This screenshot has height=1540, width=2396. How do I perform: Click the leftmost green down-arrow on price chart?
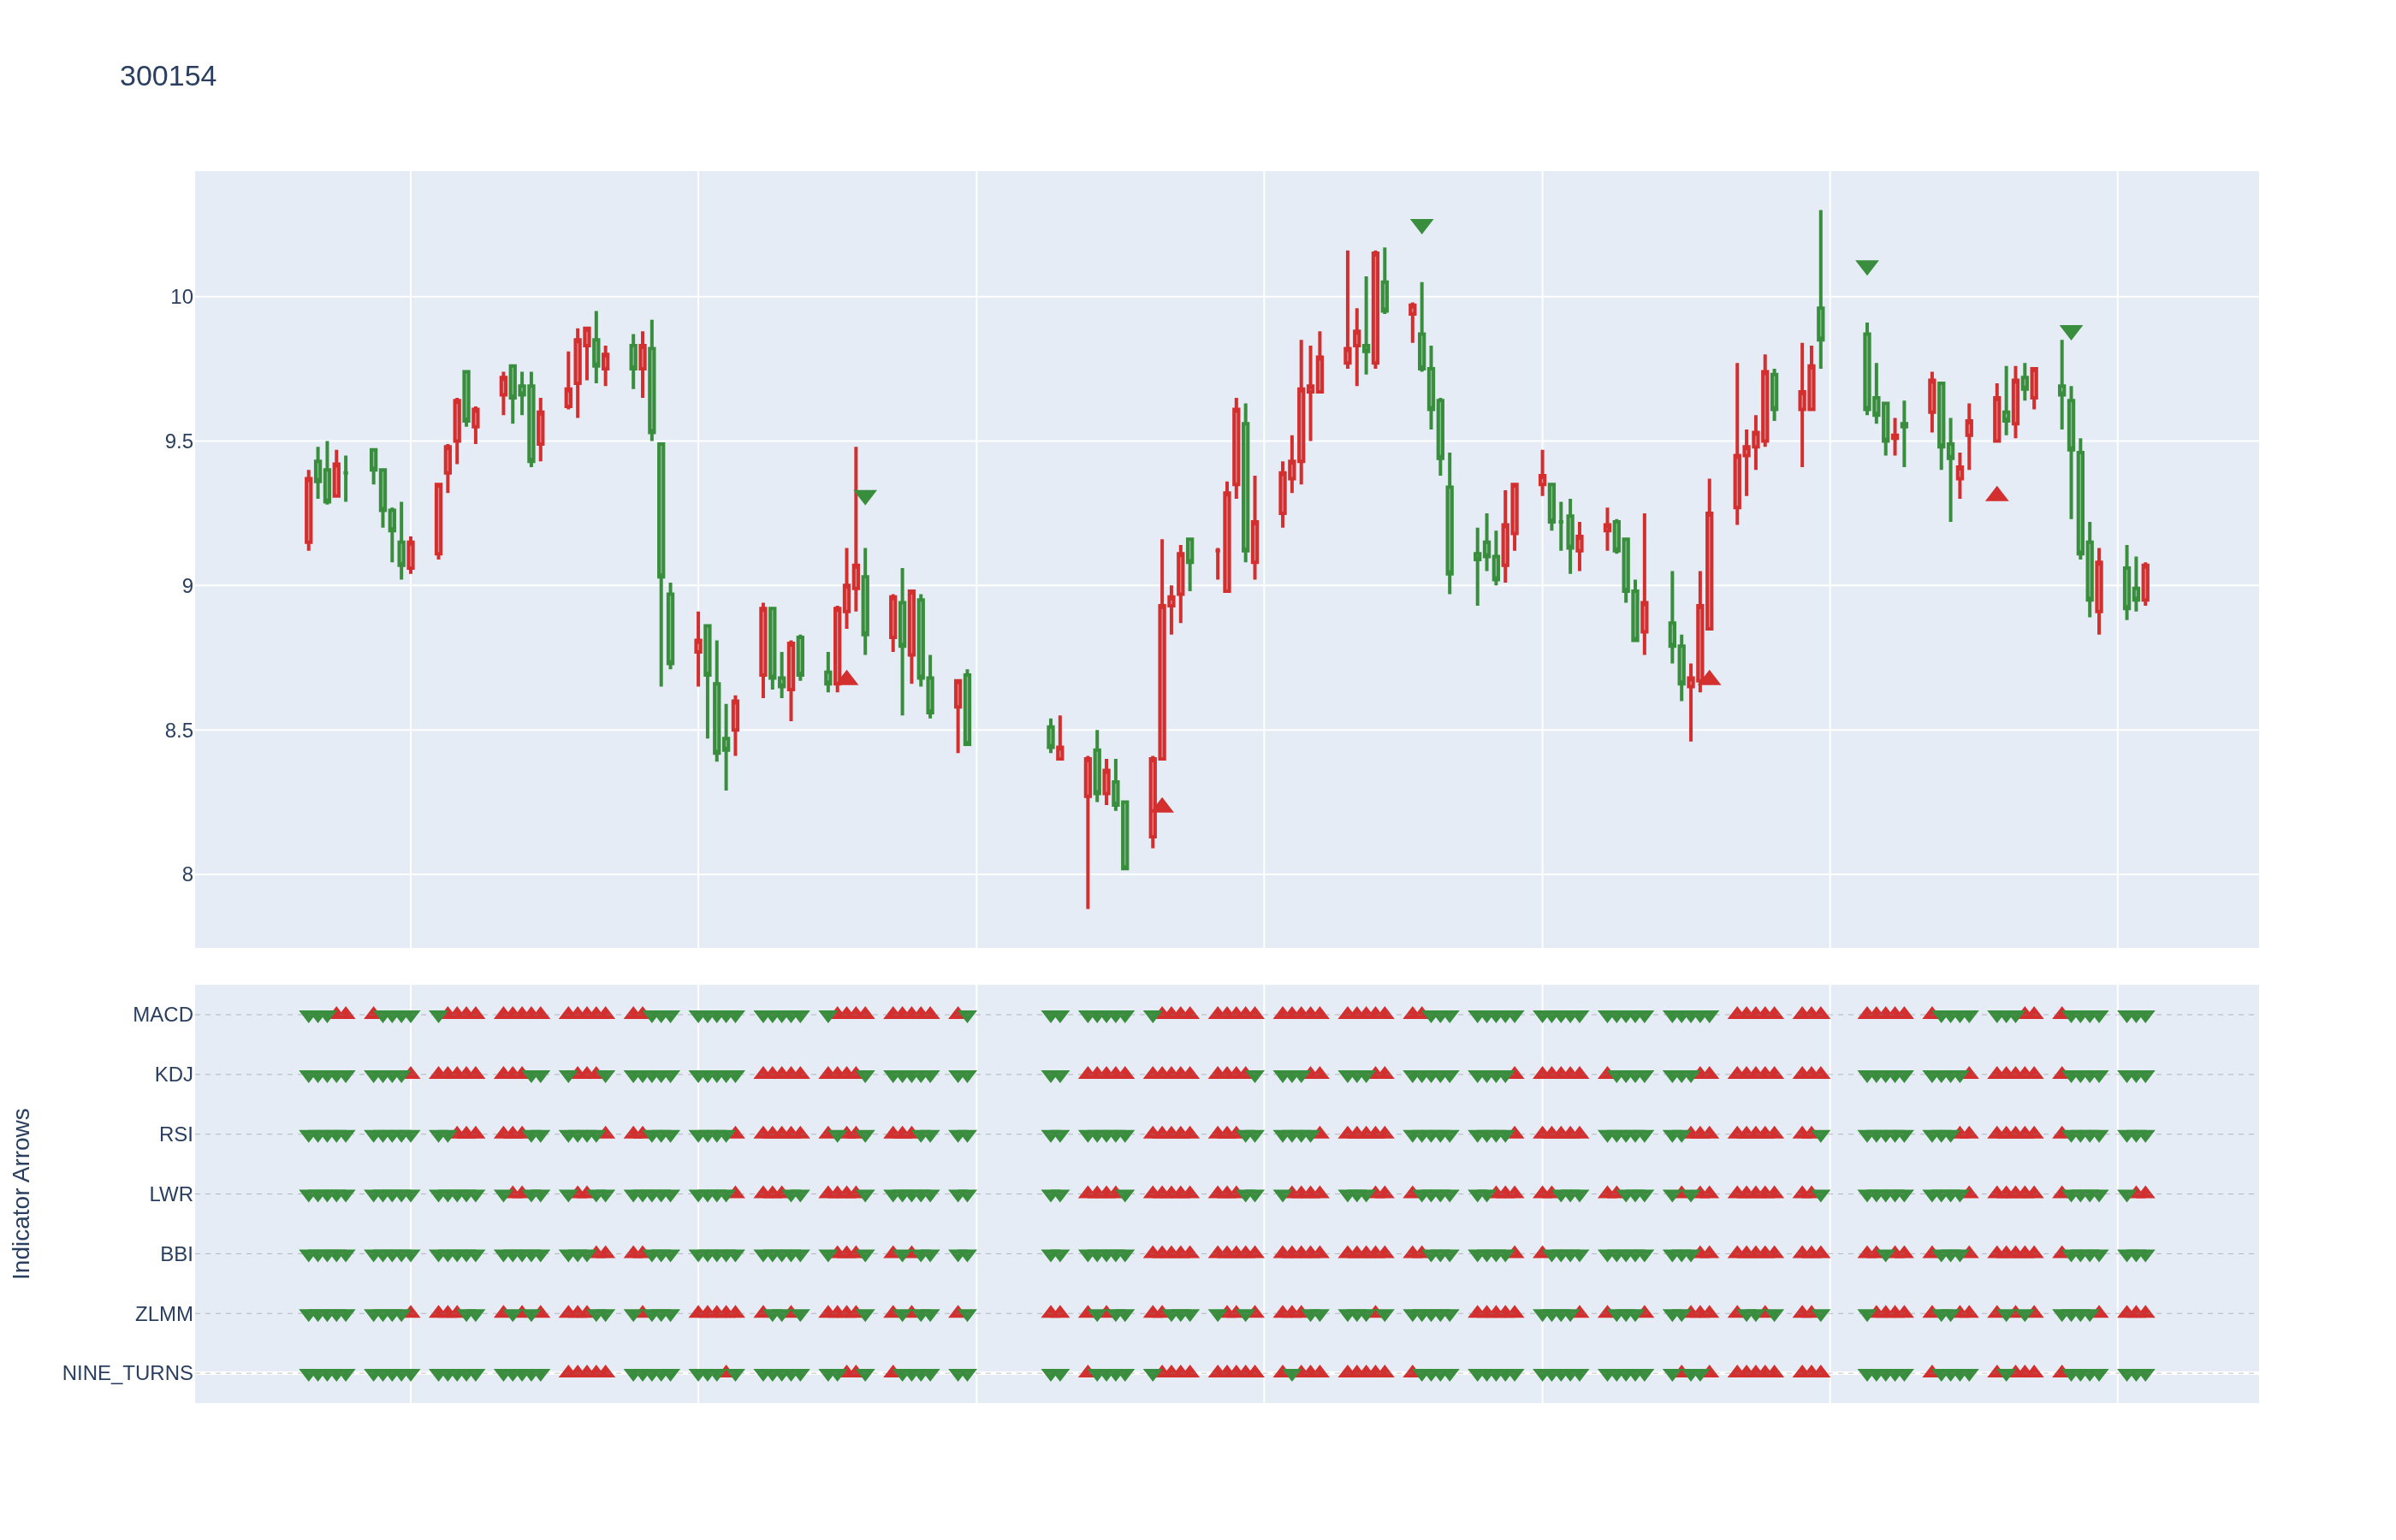pos(865,497)
